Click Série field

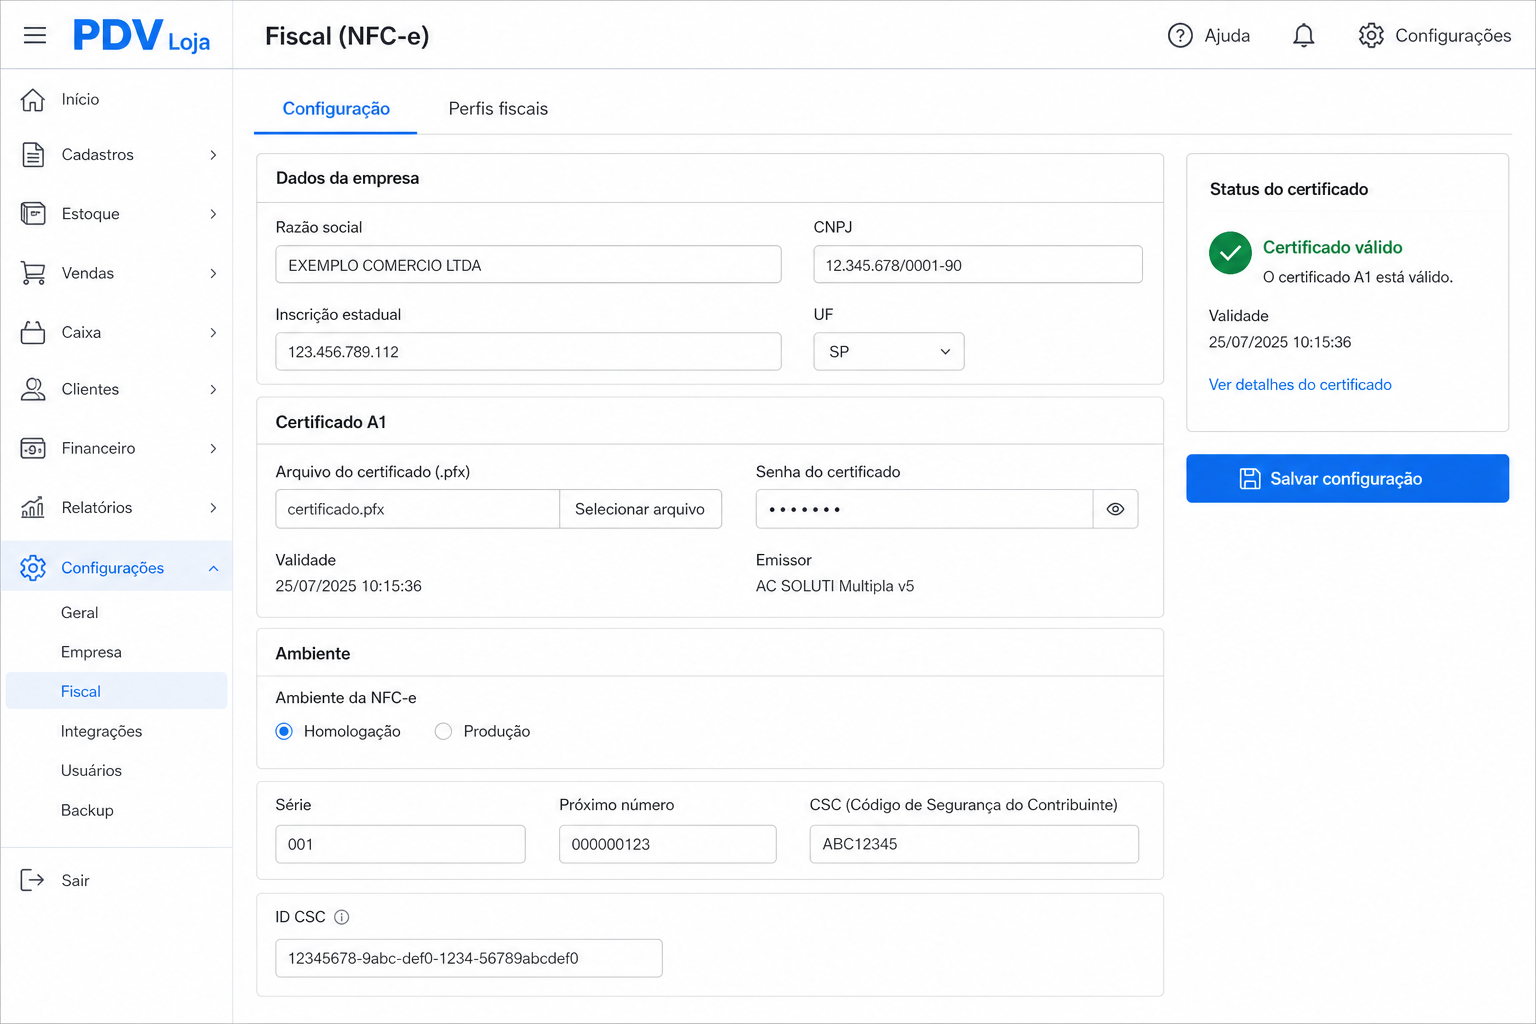[x=400, y=844]
